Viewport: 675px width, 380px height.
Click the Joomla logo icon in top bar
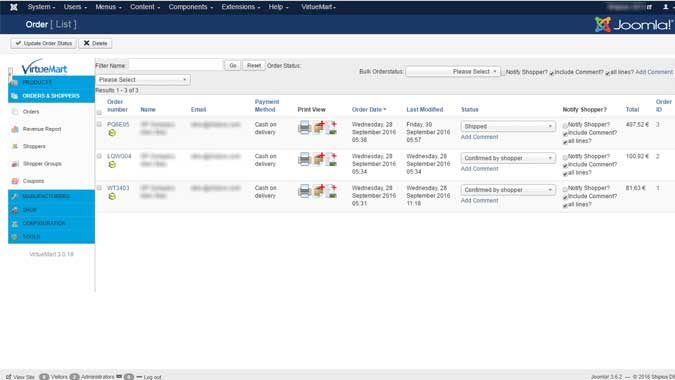[14, 7]
